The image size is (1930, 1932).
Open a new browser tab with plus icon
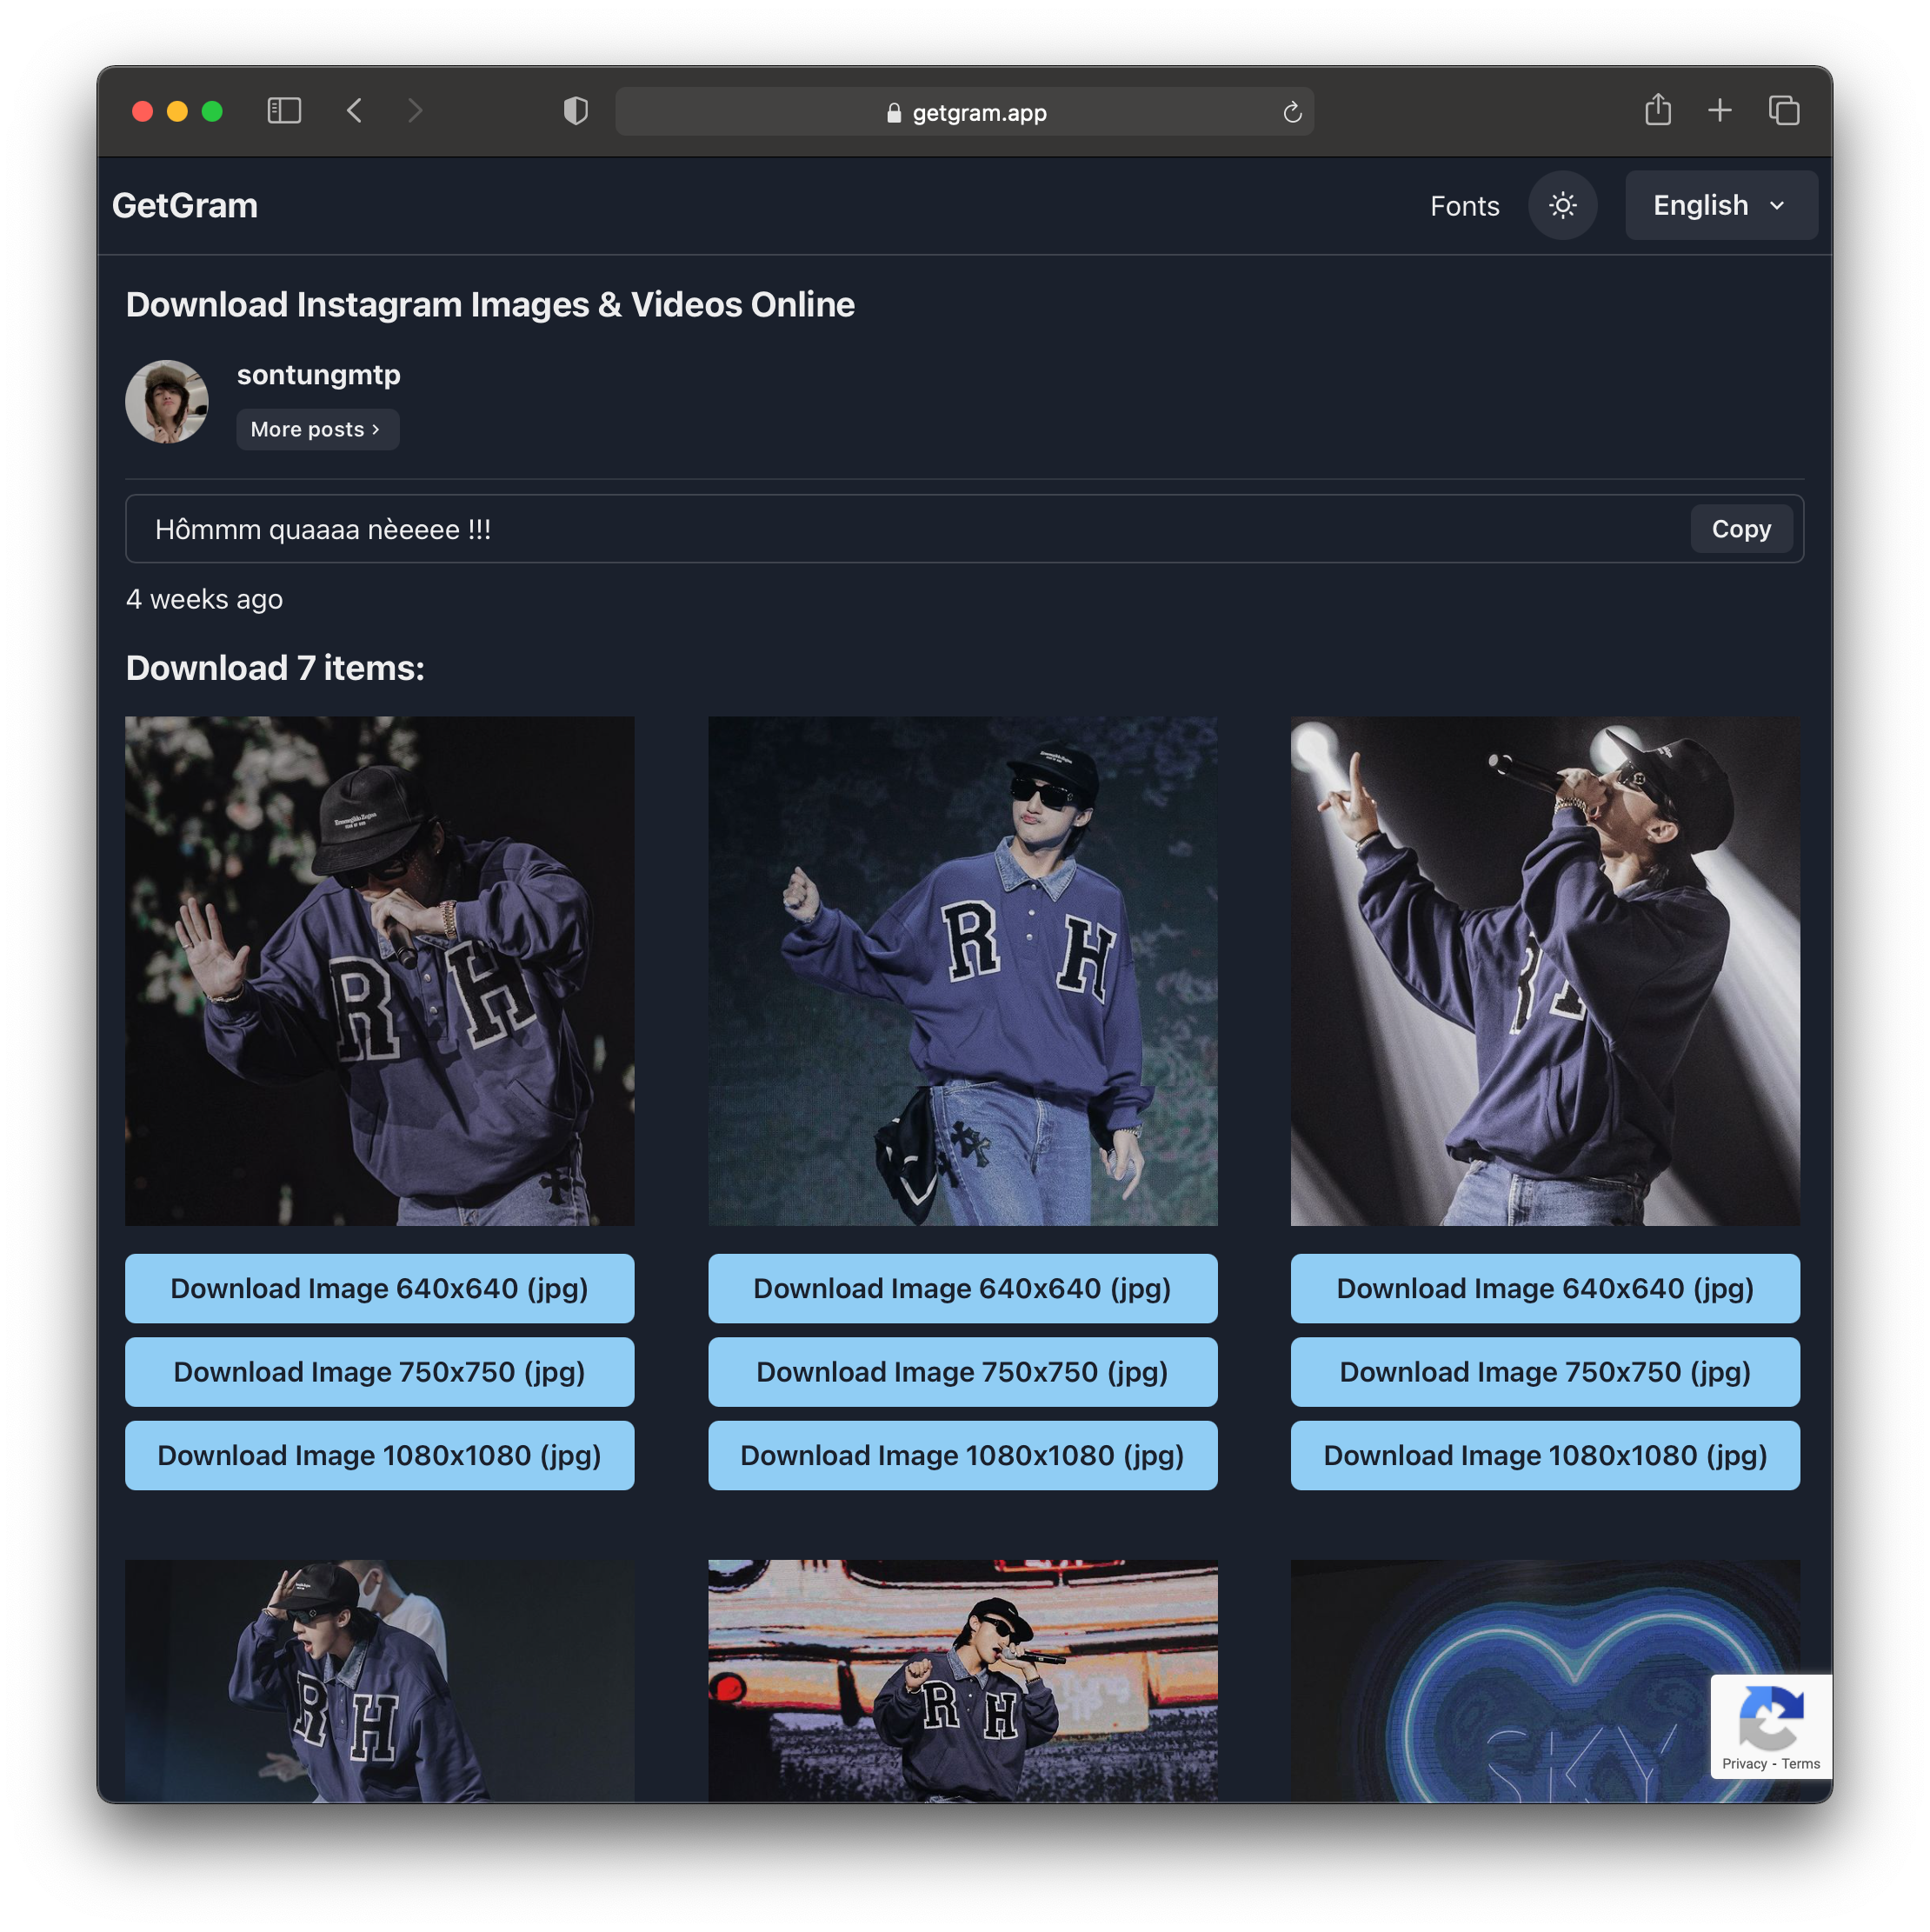(x=1720, y=110)
